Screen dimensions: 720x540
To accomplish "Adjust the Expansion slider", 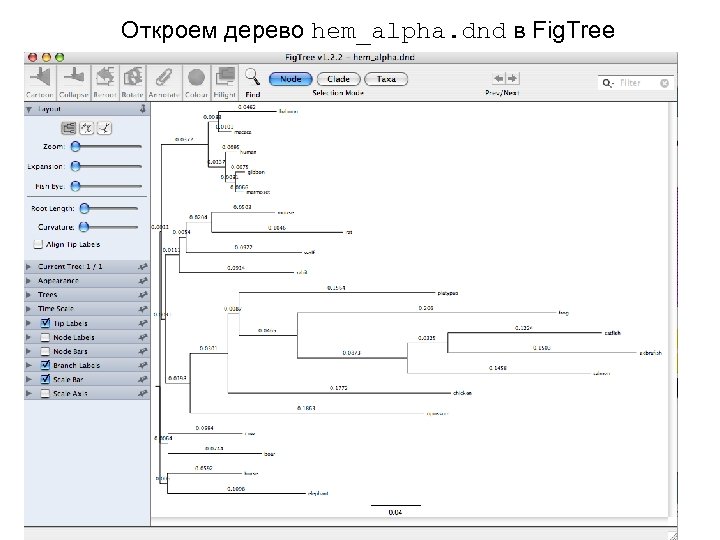I will 106,166.
